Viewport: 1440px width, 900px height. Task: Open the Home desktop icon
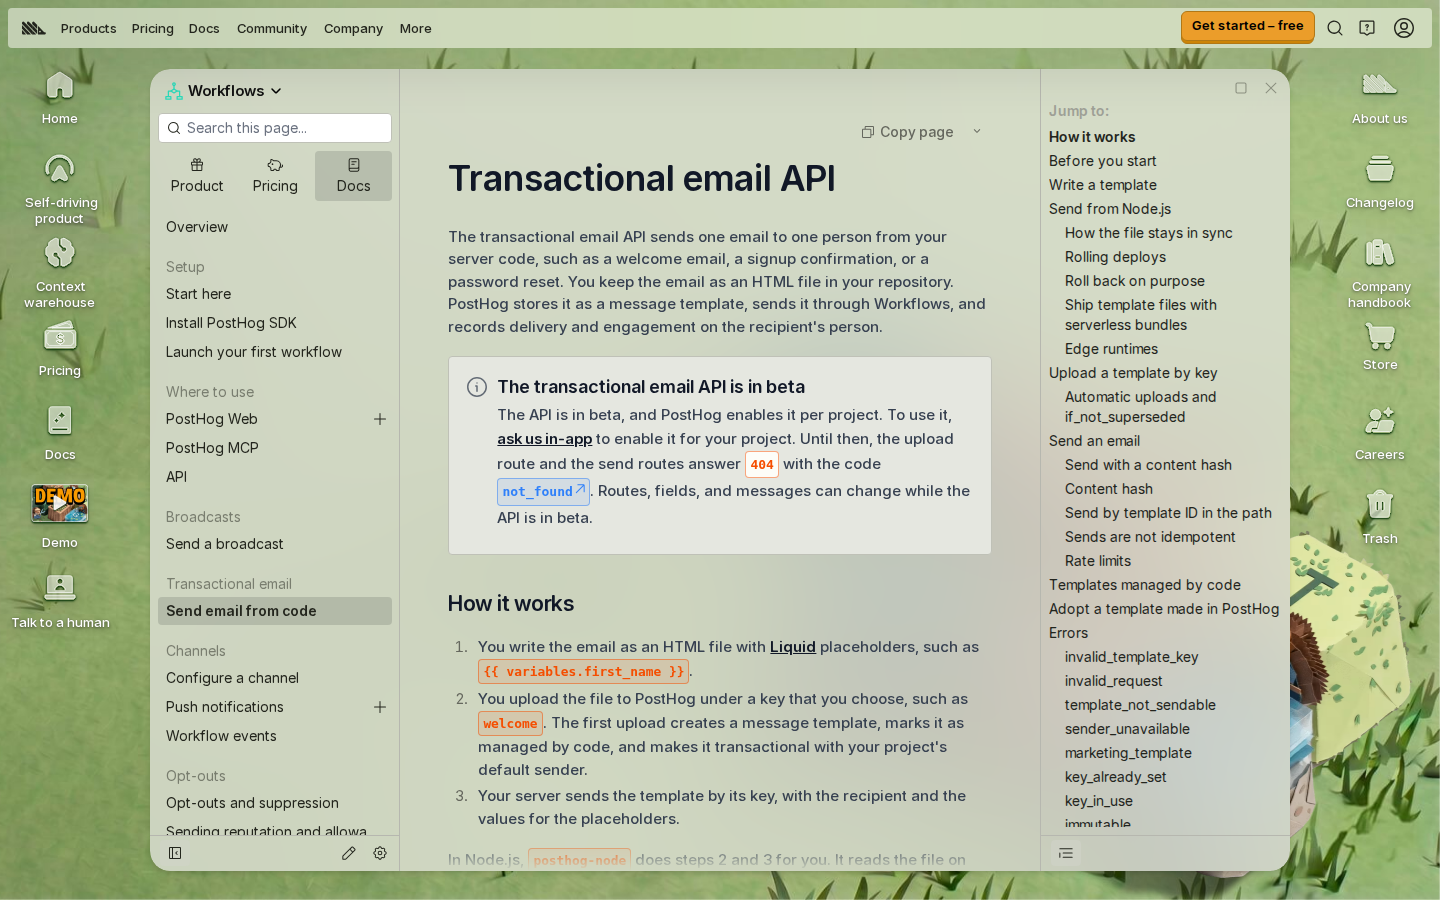point(60,97)
